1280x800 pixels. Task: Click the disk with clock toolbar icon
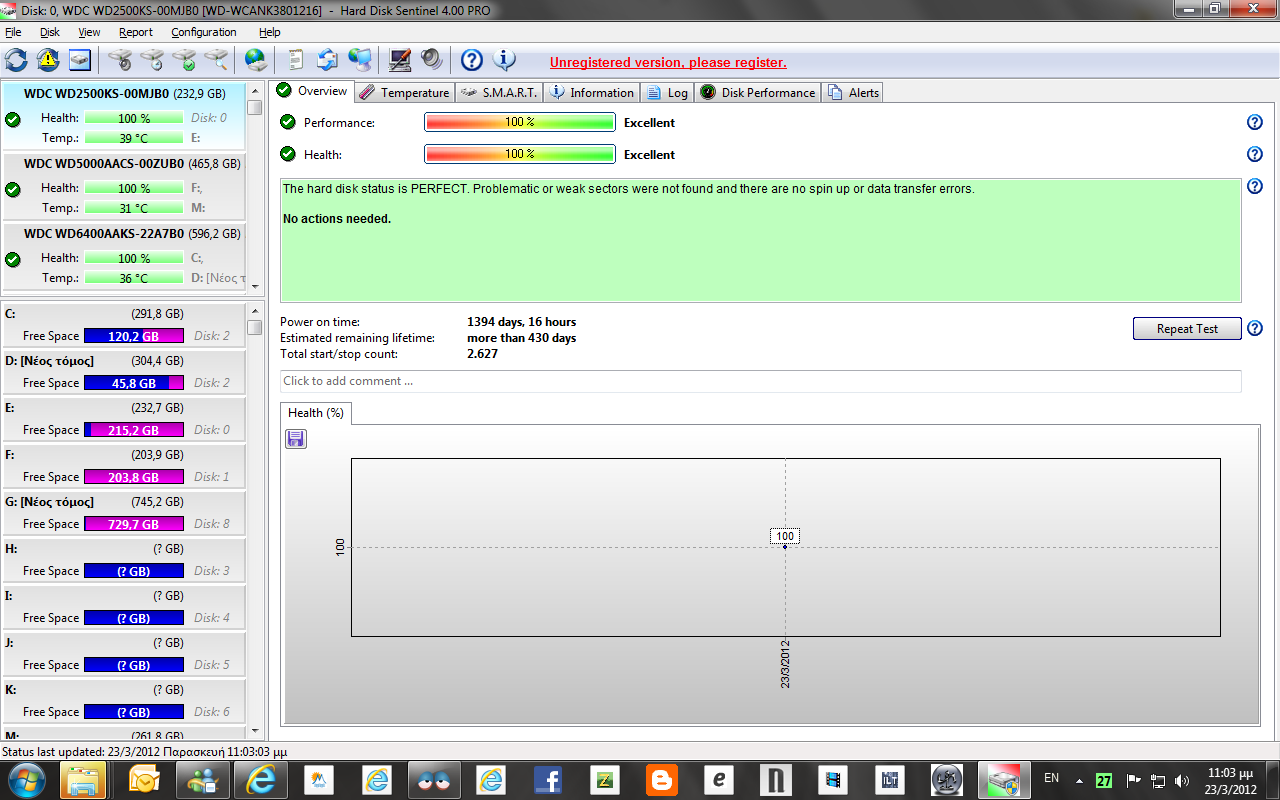point(152,59)
